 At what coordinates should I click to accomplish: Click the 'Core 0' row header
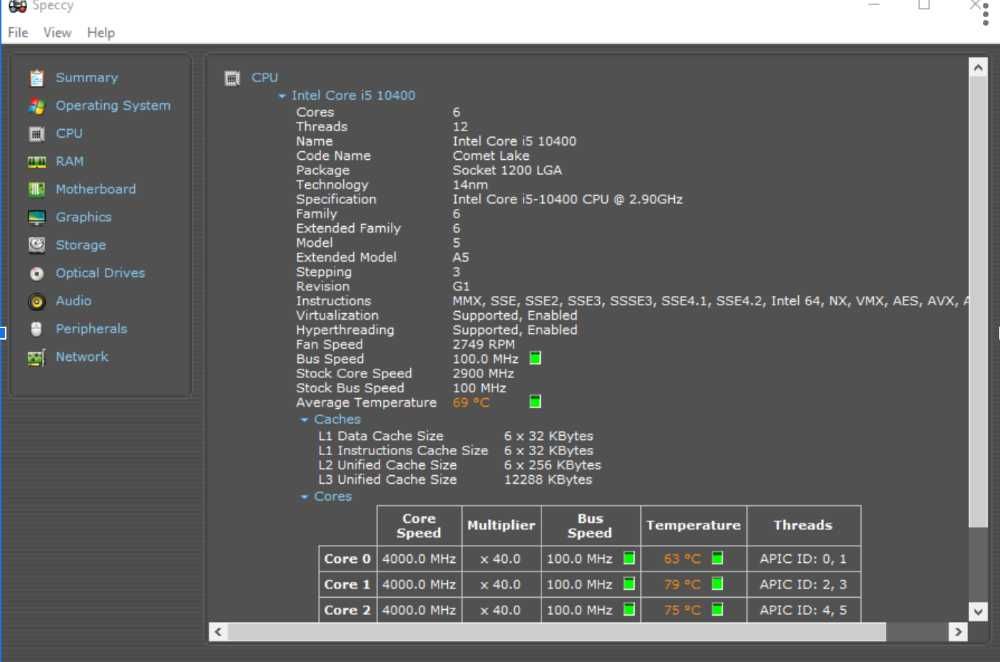click(x=347, y=559)
